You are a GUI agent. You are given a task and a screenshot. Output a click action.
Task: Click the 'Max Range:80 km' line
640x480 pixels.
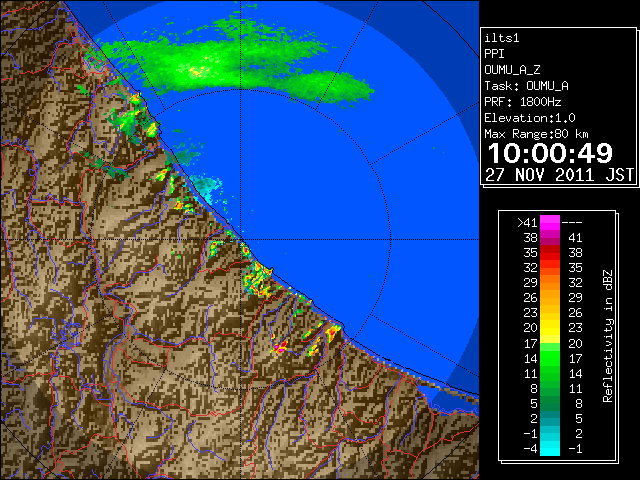tap(536, 134)
